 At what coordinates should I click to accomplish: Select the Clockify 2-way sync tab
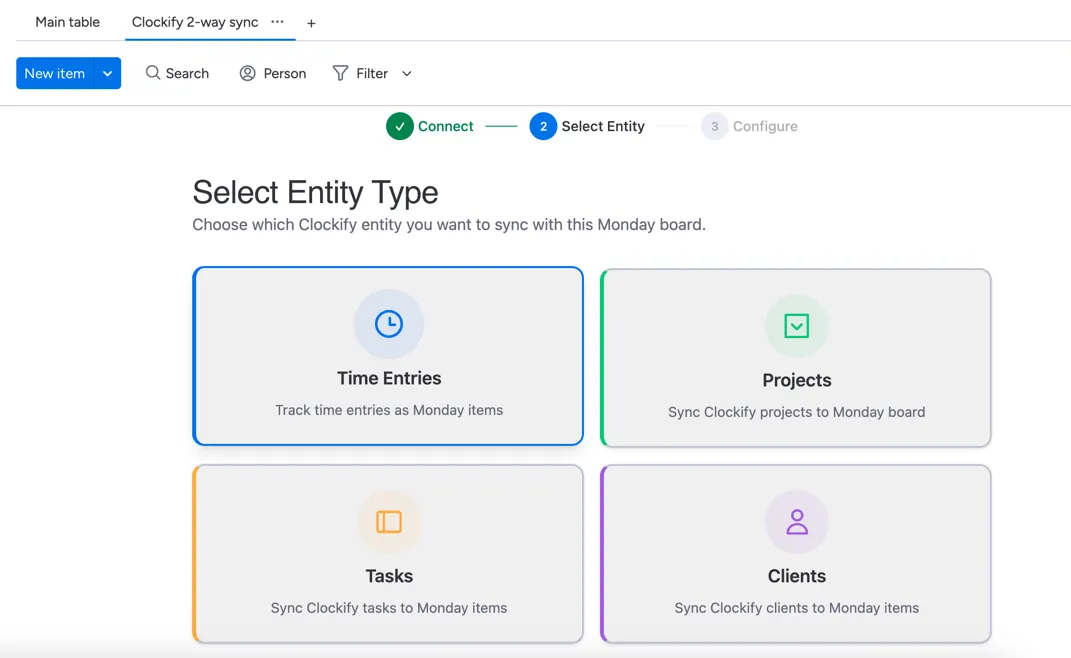coord(195,22)
